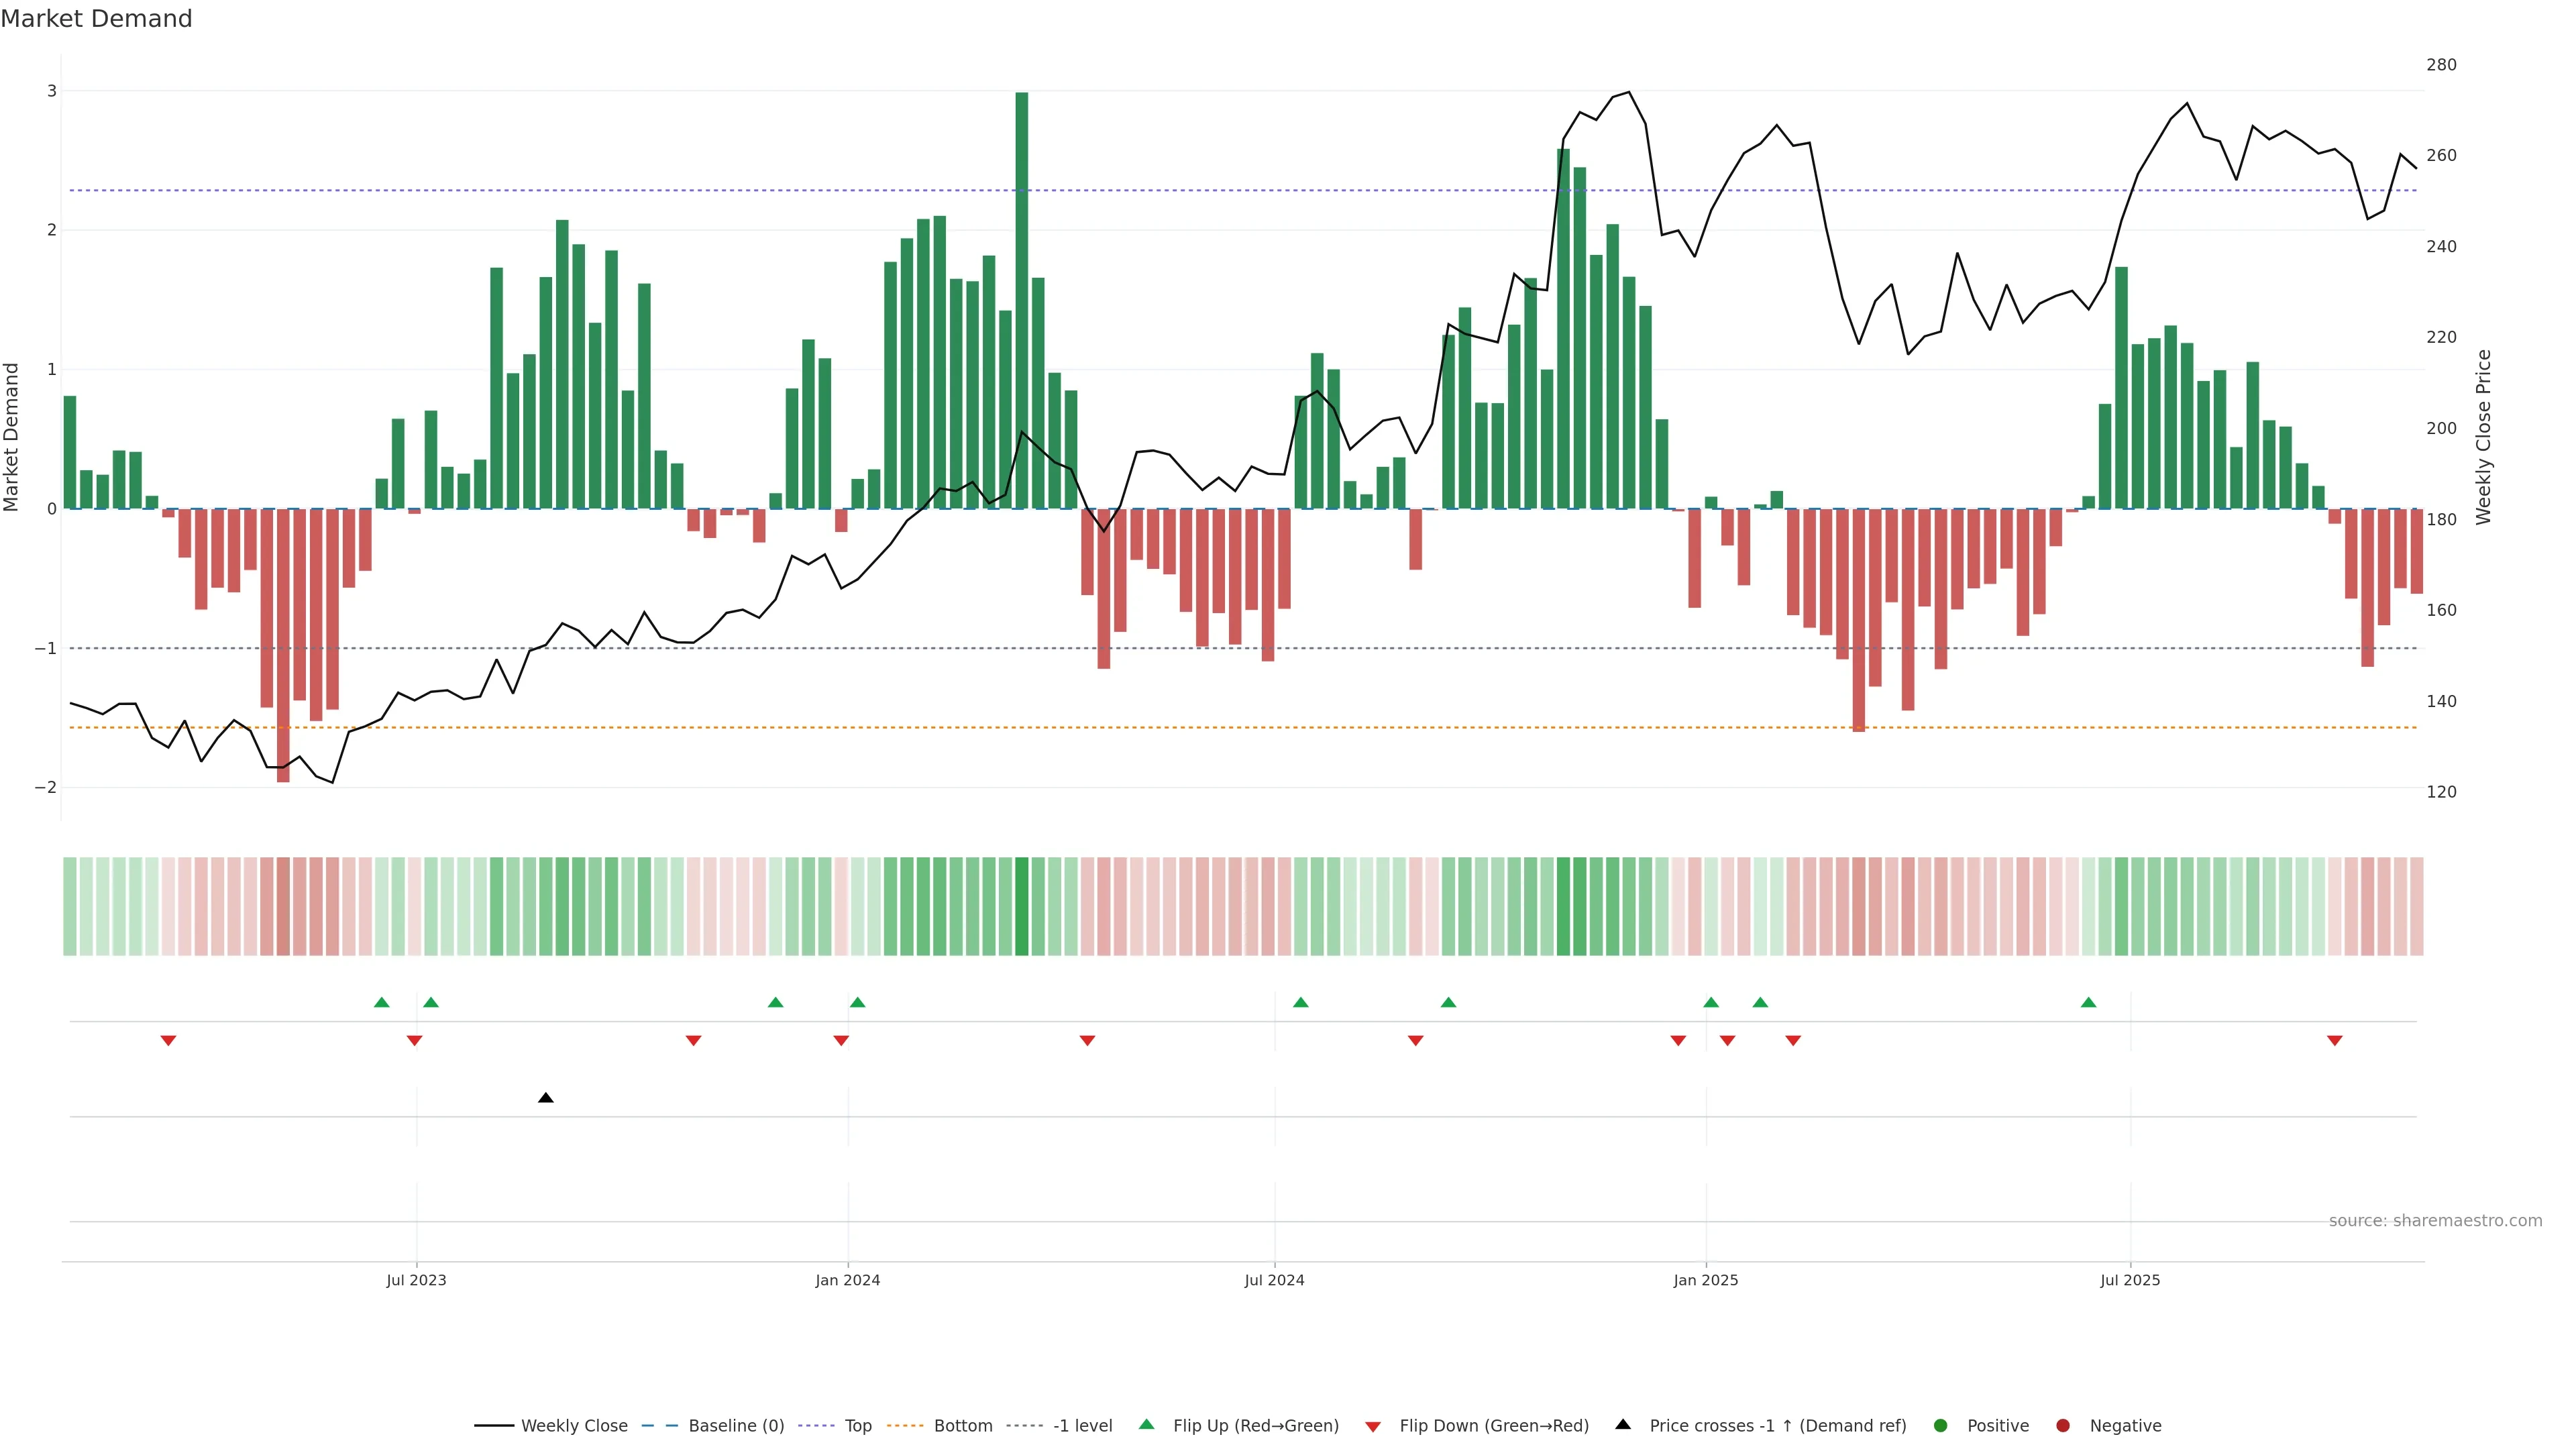Click the black Price crosses -1 triangle marker
The image size is (2576, 1449).
pyautogui.click(x=545, y=1098)
